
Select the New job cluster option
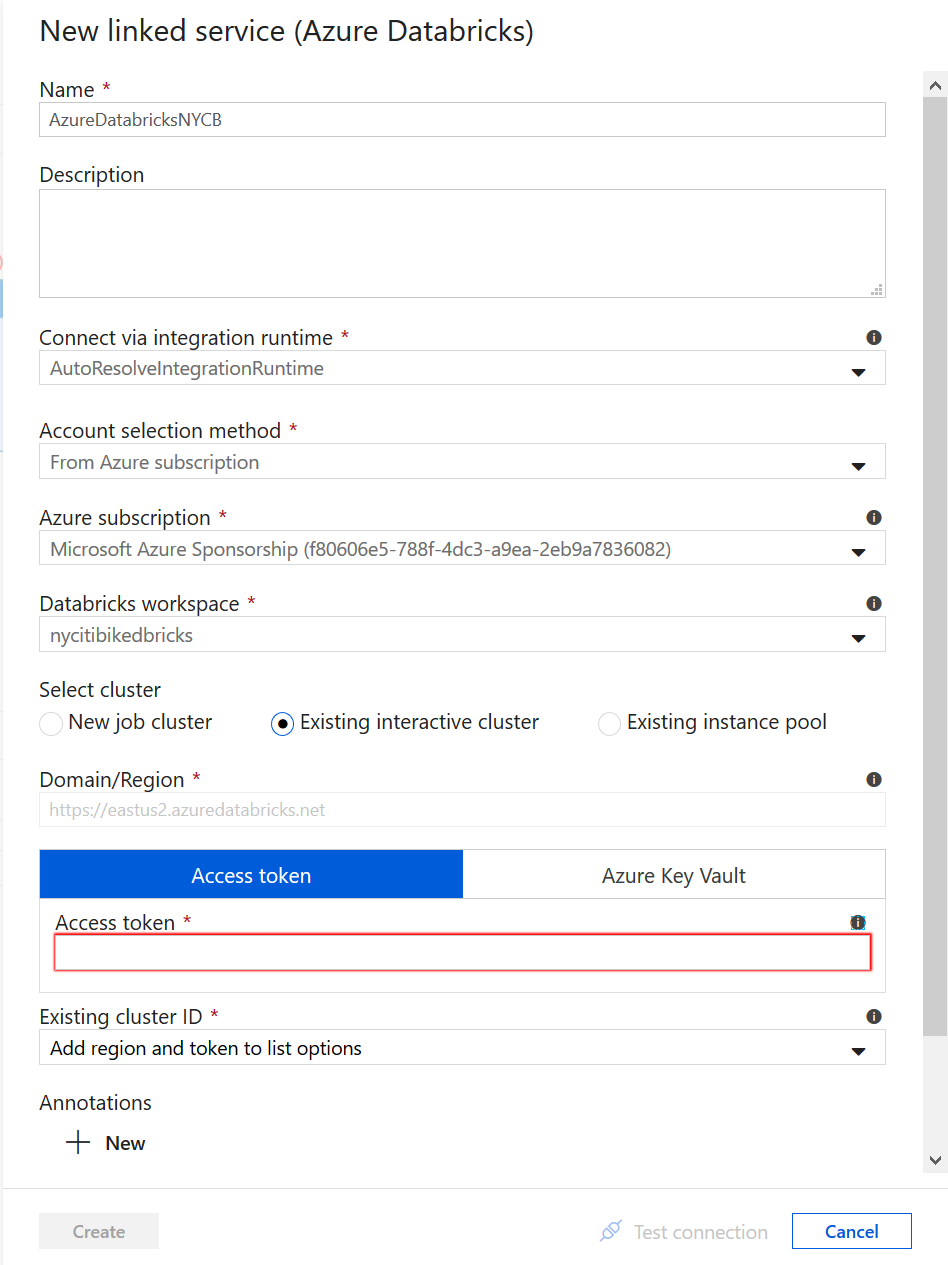[50, 723]
